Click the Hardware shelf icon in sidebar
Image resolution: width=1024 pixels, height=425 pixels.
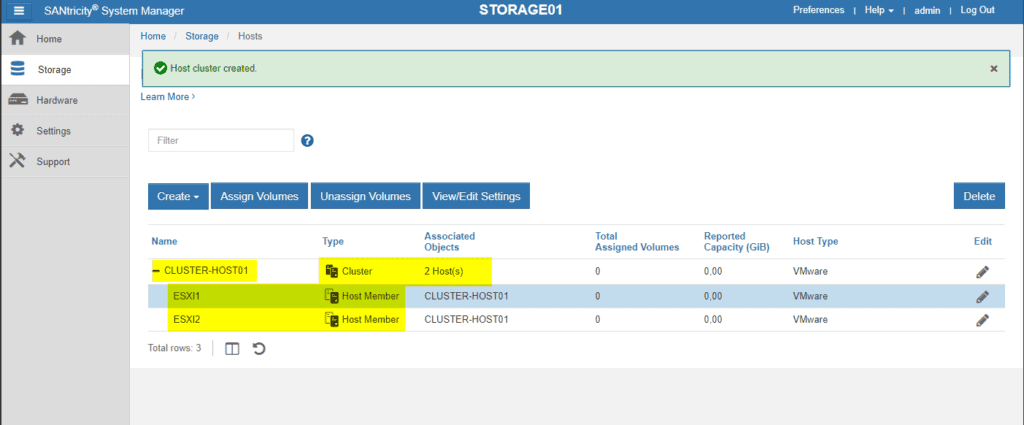(18, 100)
